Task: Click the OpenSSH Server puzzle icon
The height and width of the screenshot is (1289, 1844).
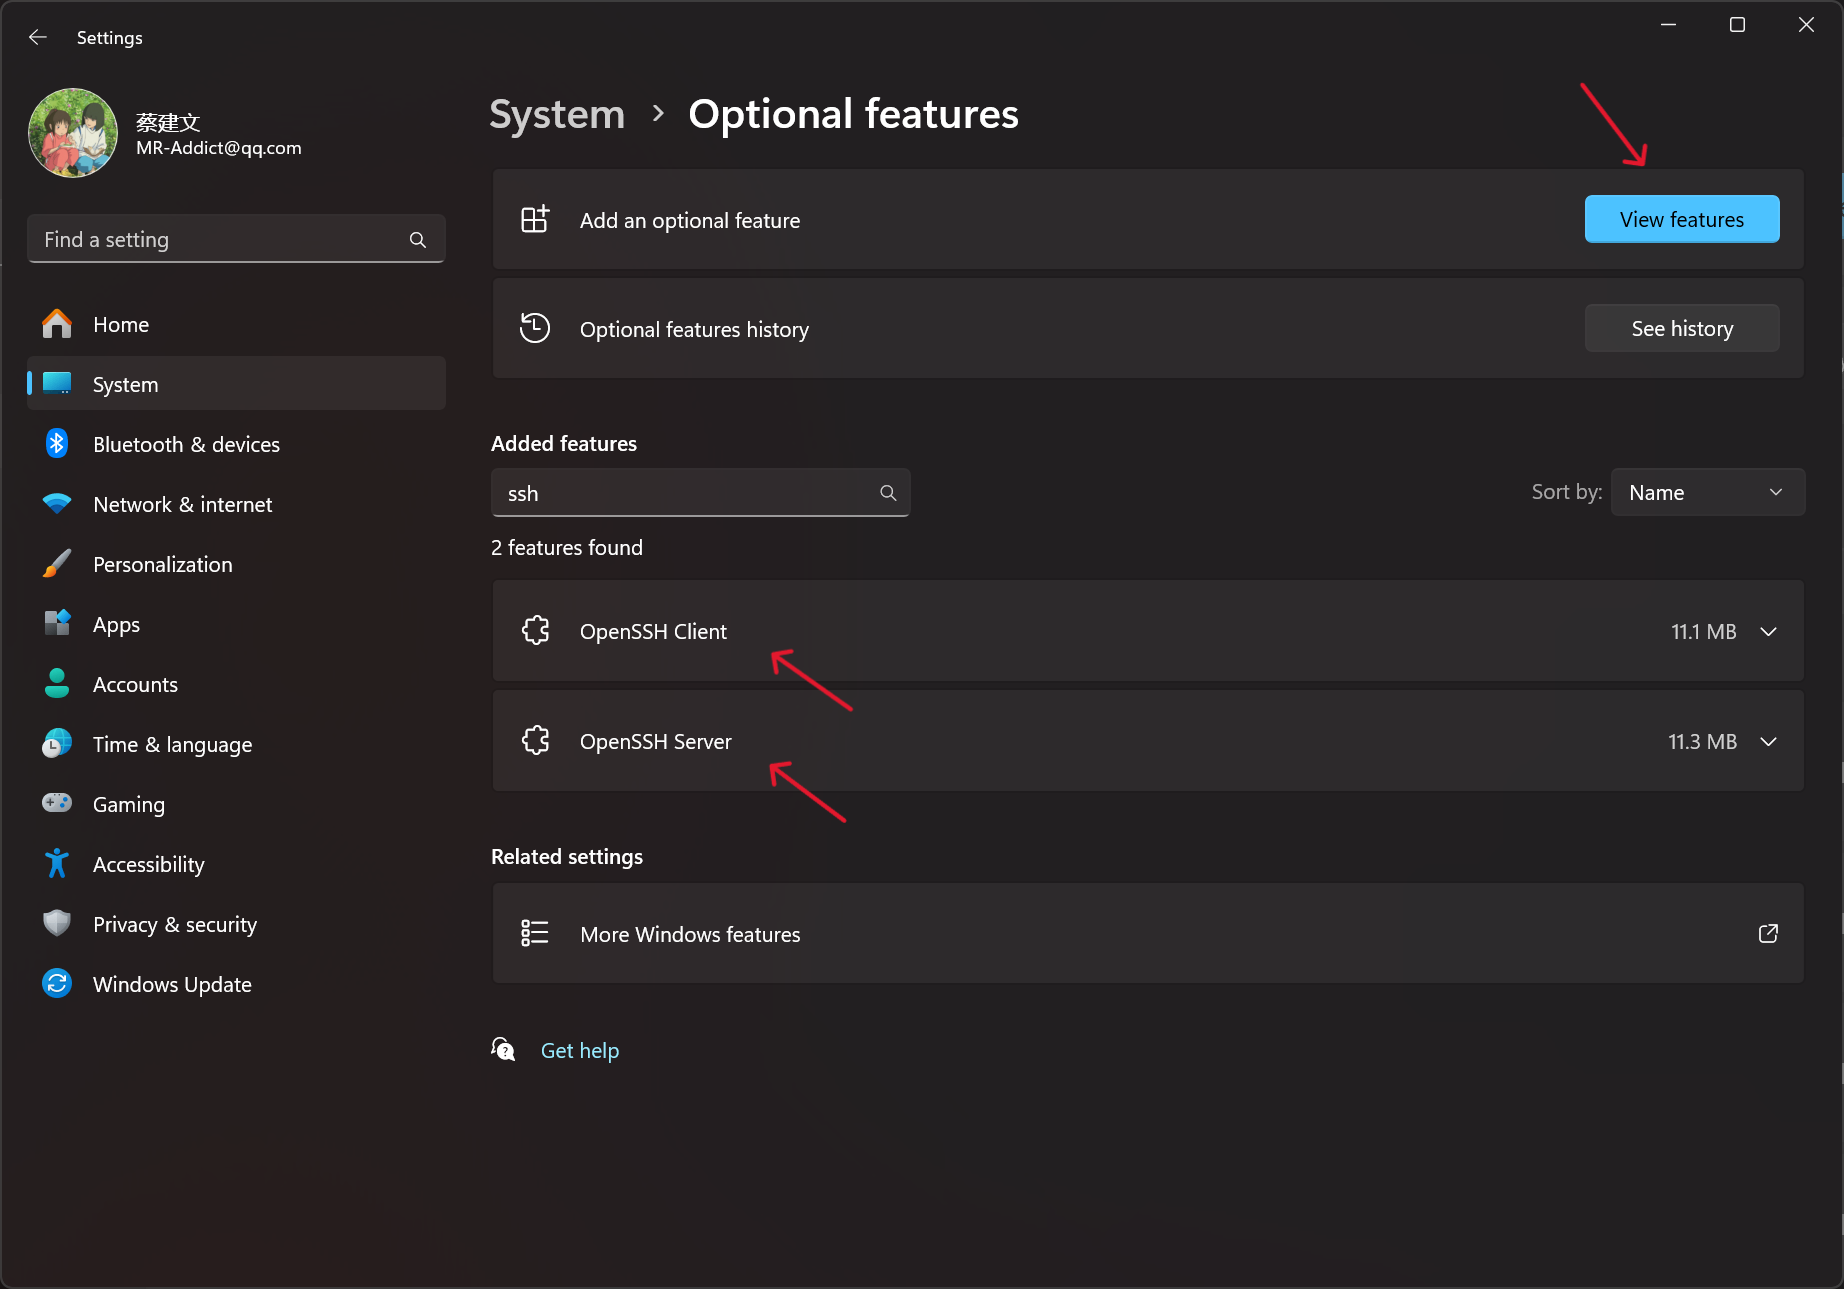Action: [x=536, y=740]
